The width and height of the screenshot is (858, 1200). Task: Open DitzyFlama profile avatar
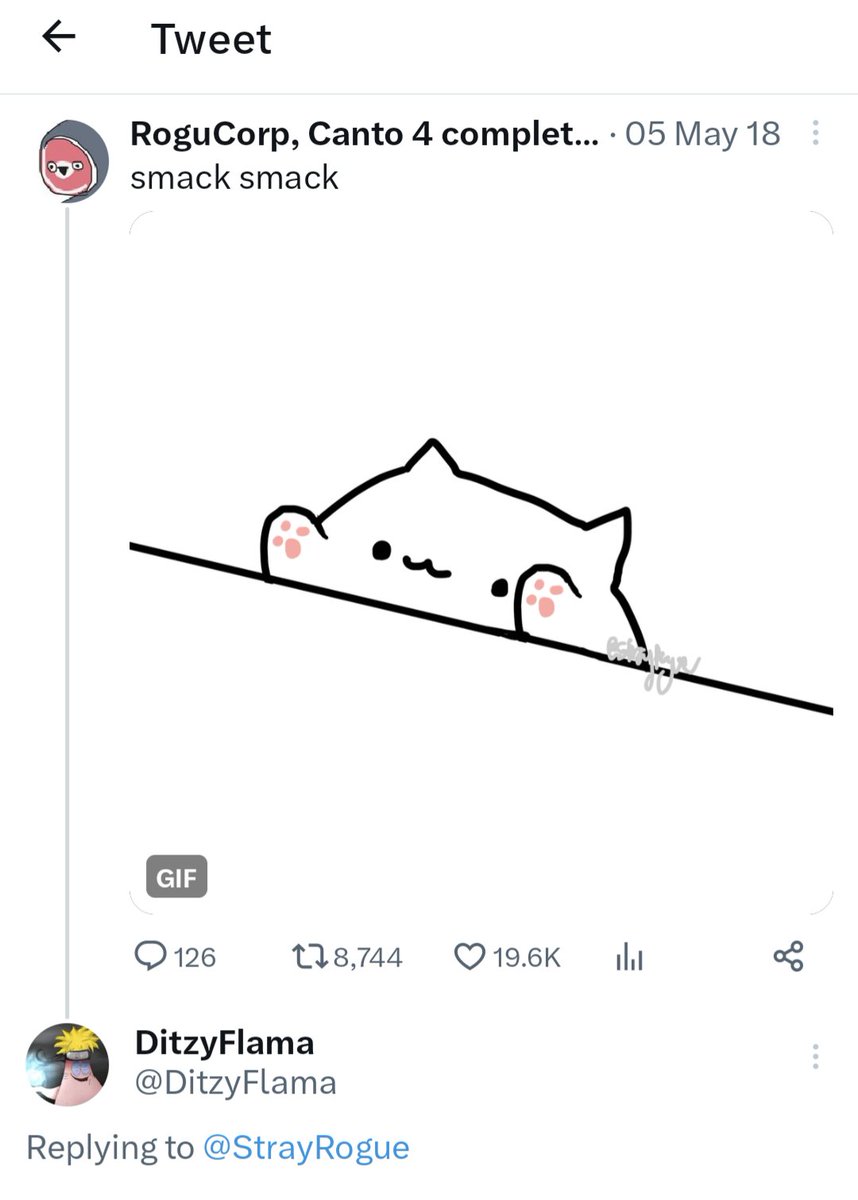(67, 1064)
